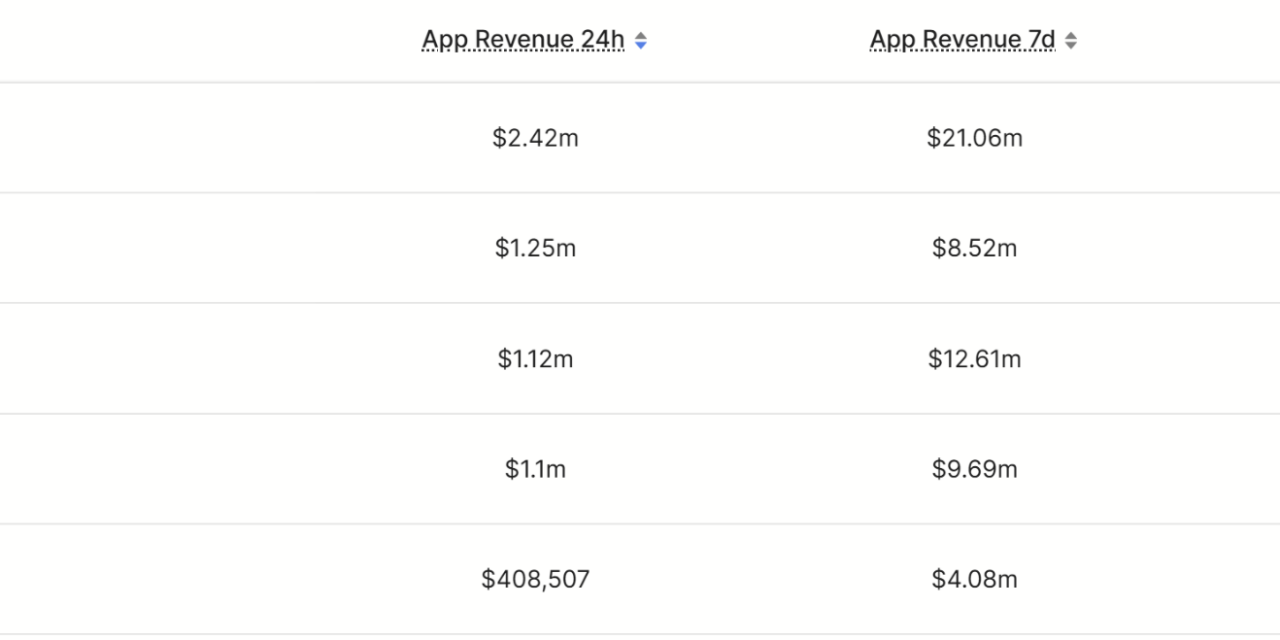The height and width of the screenshot is (640, 1280).
Task: Select the $2.42m 24h revenue cell
Action: [535, 138]
